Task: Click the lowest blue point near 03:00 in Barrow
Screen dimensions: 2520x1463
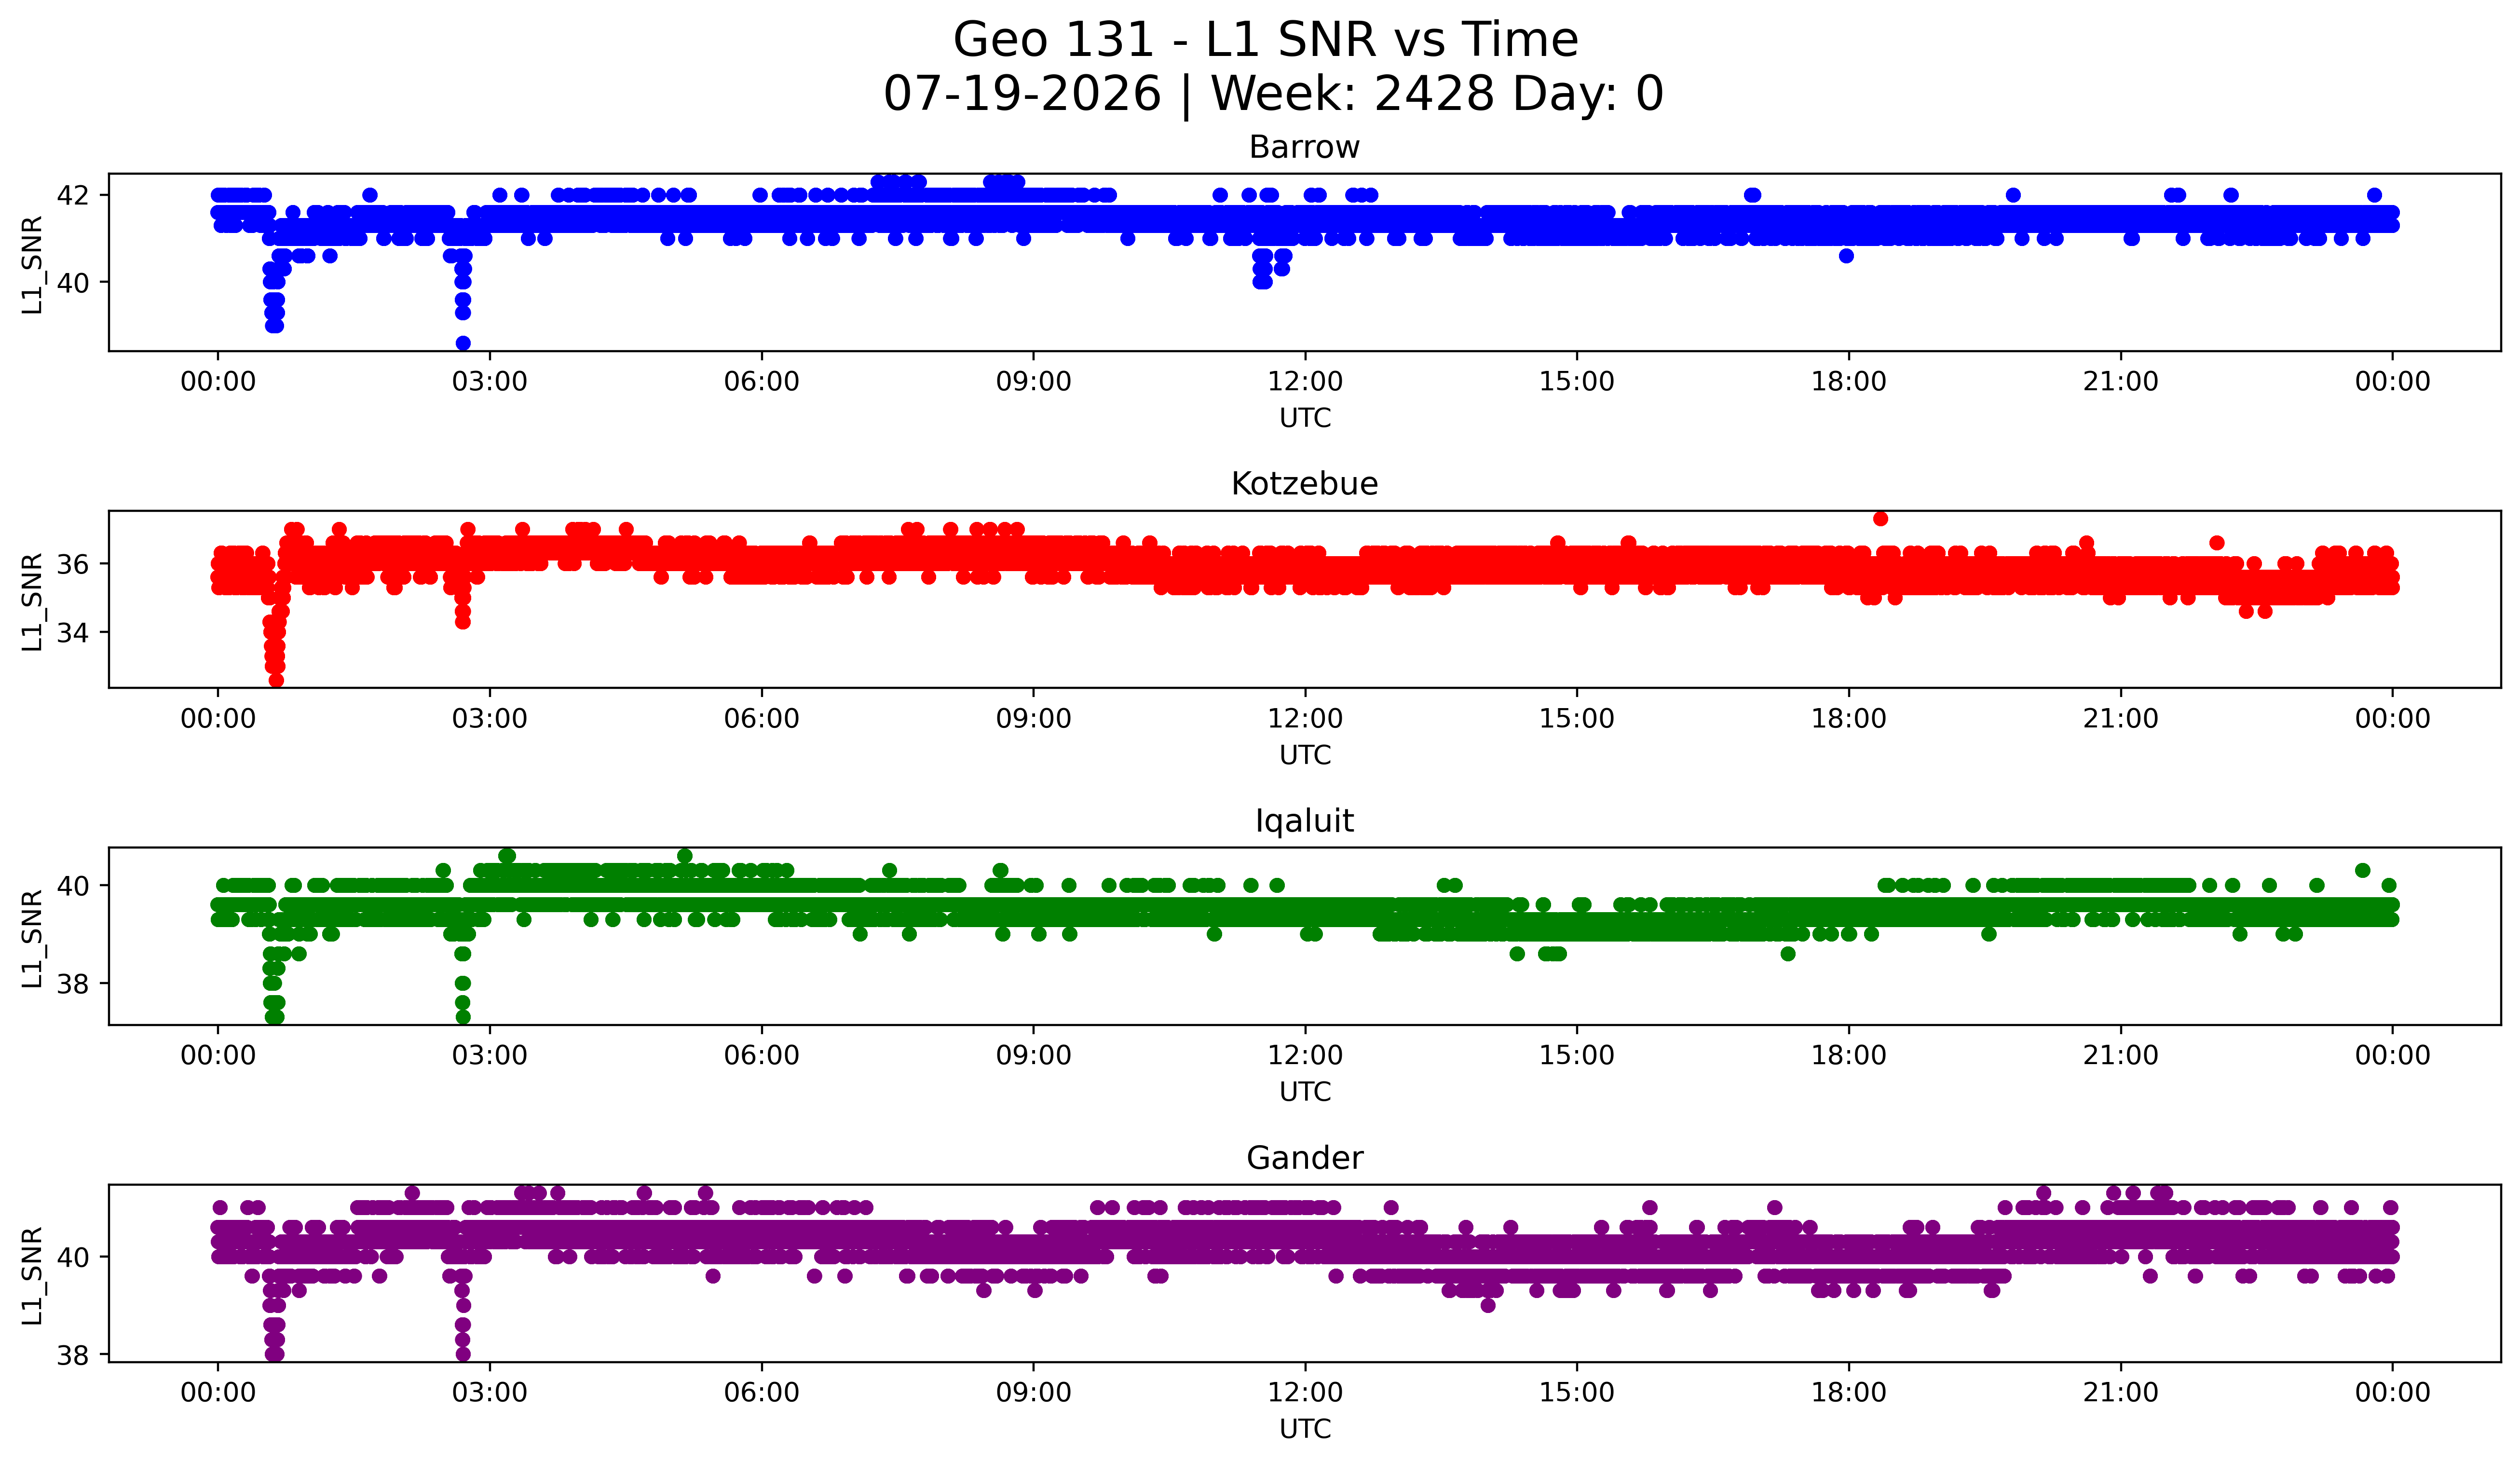Action: coord(463,343)
